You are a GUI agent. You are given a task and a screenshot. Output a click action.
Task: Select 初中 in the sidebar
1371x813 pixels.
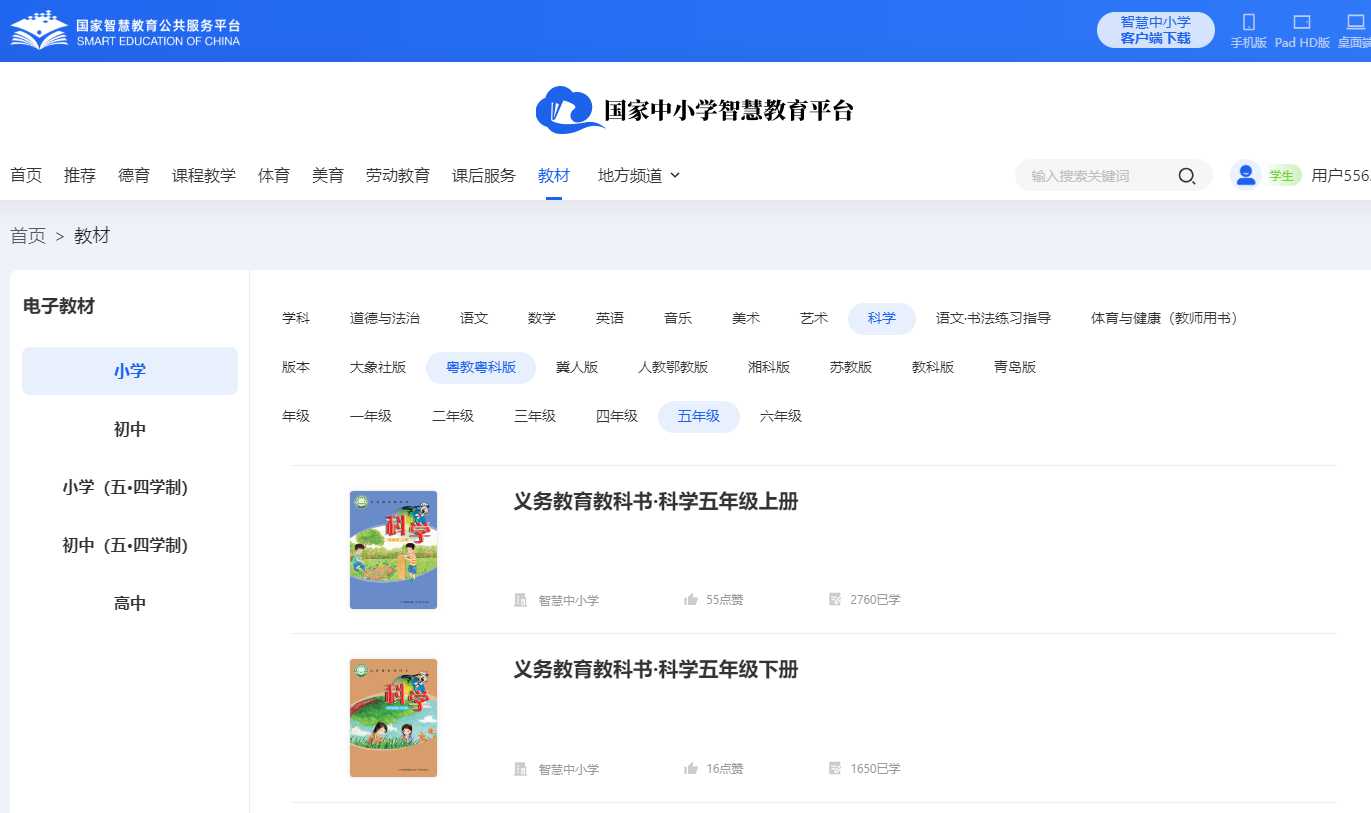tap(130, 429)
